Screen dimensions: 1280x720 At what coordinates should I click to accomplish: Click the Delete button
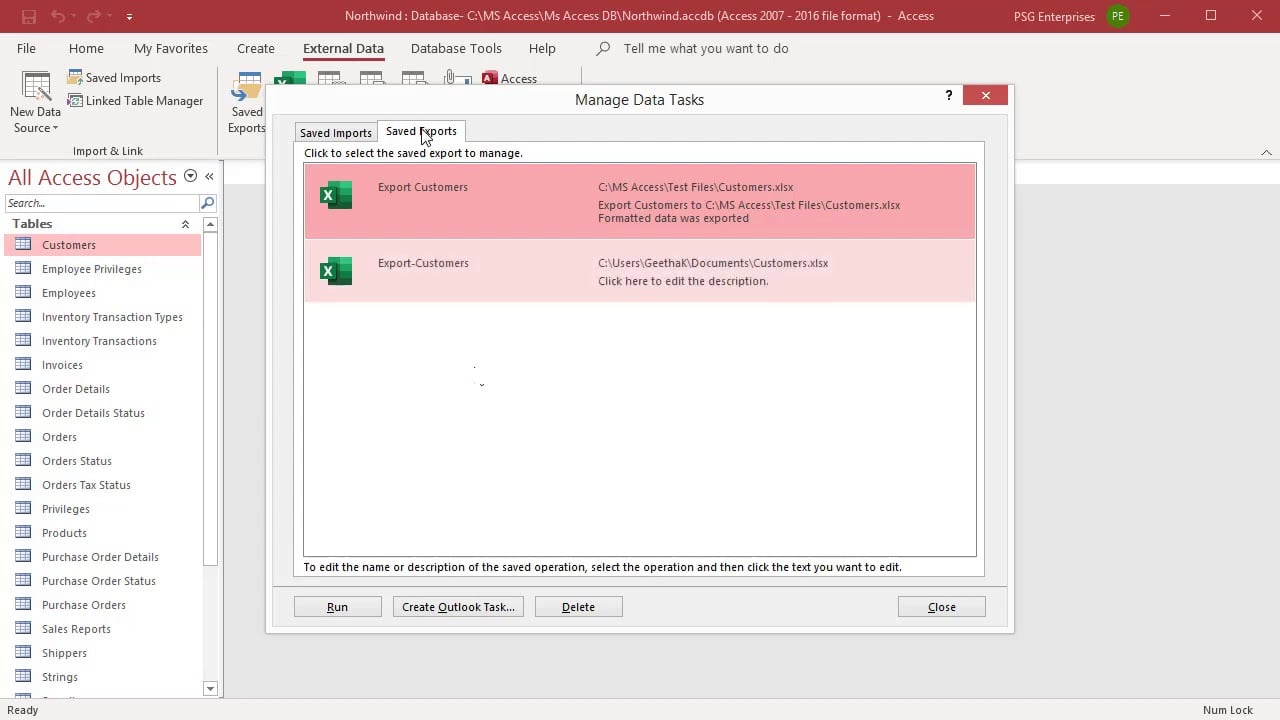(578, 607)
